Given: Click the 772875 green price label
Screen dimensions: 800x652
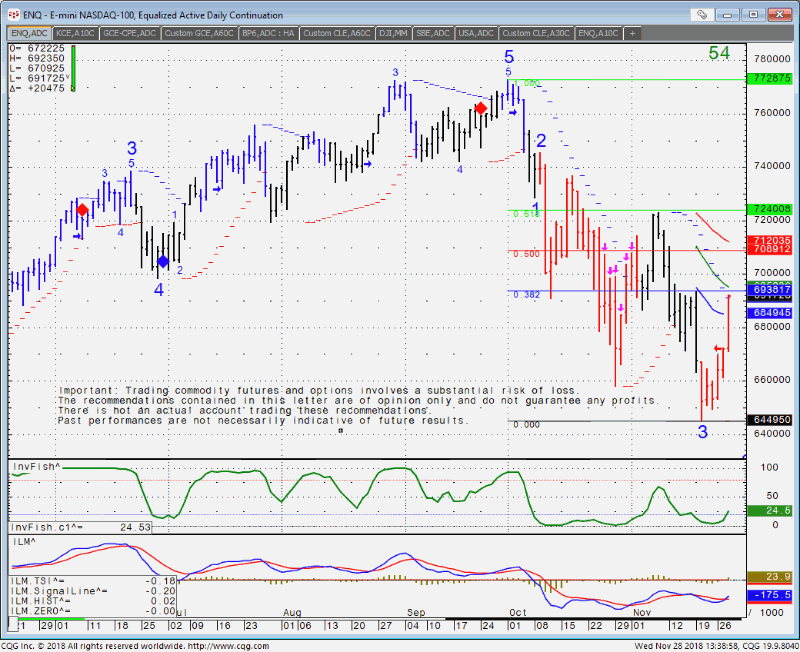Looking at the screenshot, I should [771, 78].
